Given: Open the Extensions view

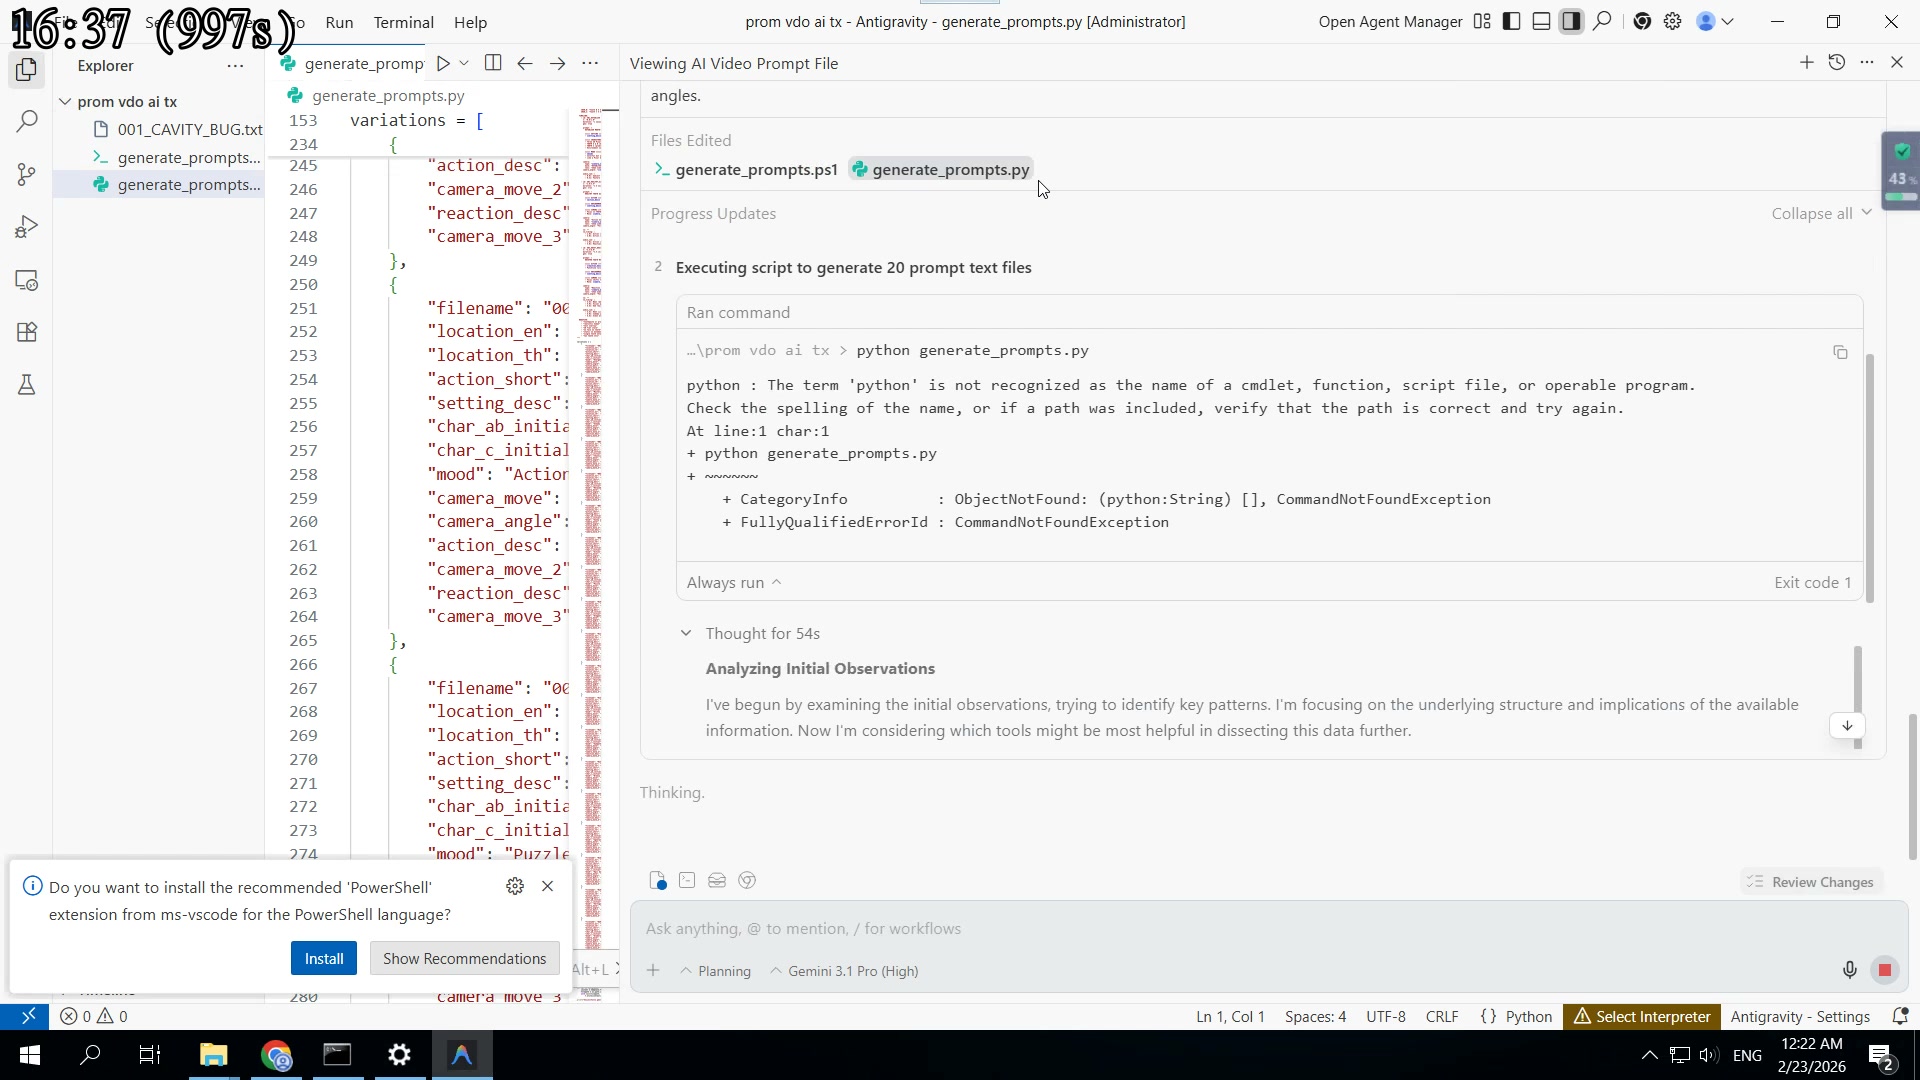Looking at the screenshot, I should click(x=26, y=332).
